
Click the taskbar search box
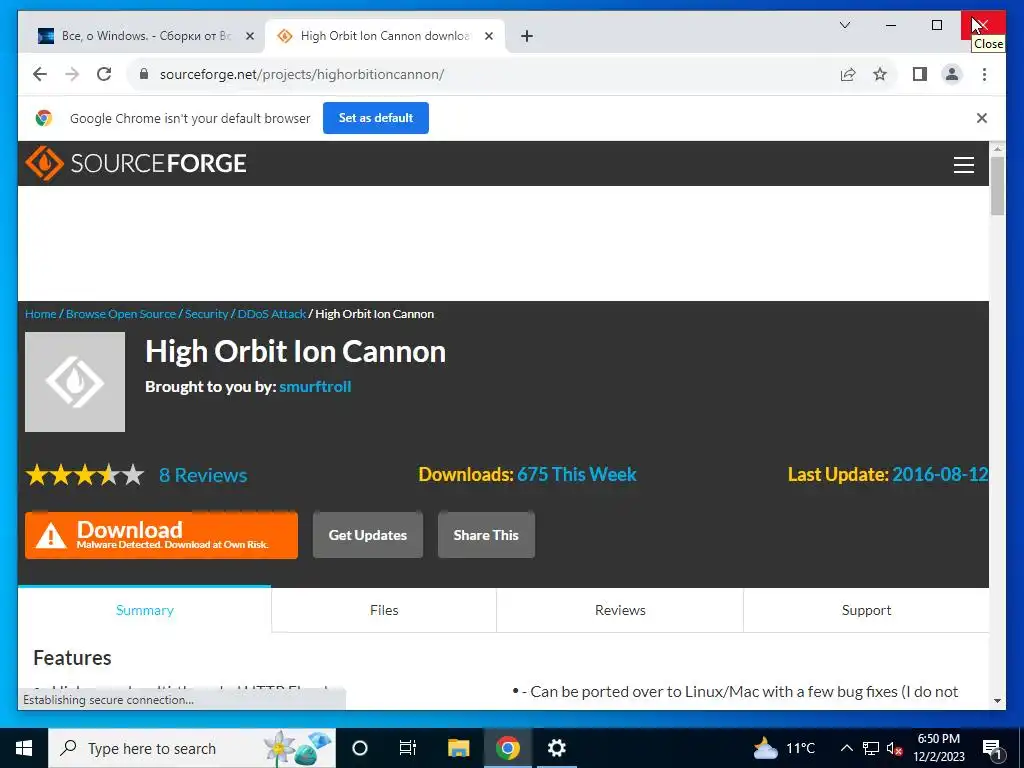[192, 748]
